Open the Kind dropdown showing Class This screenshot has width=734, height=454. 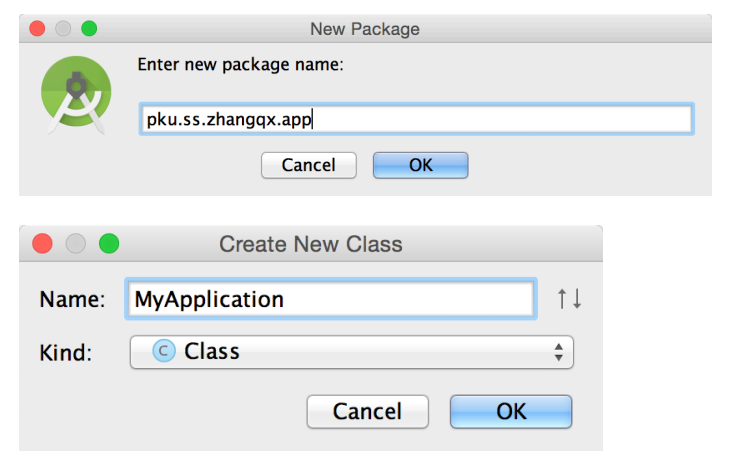pyautogui.click(x=350, y=352)
